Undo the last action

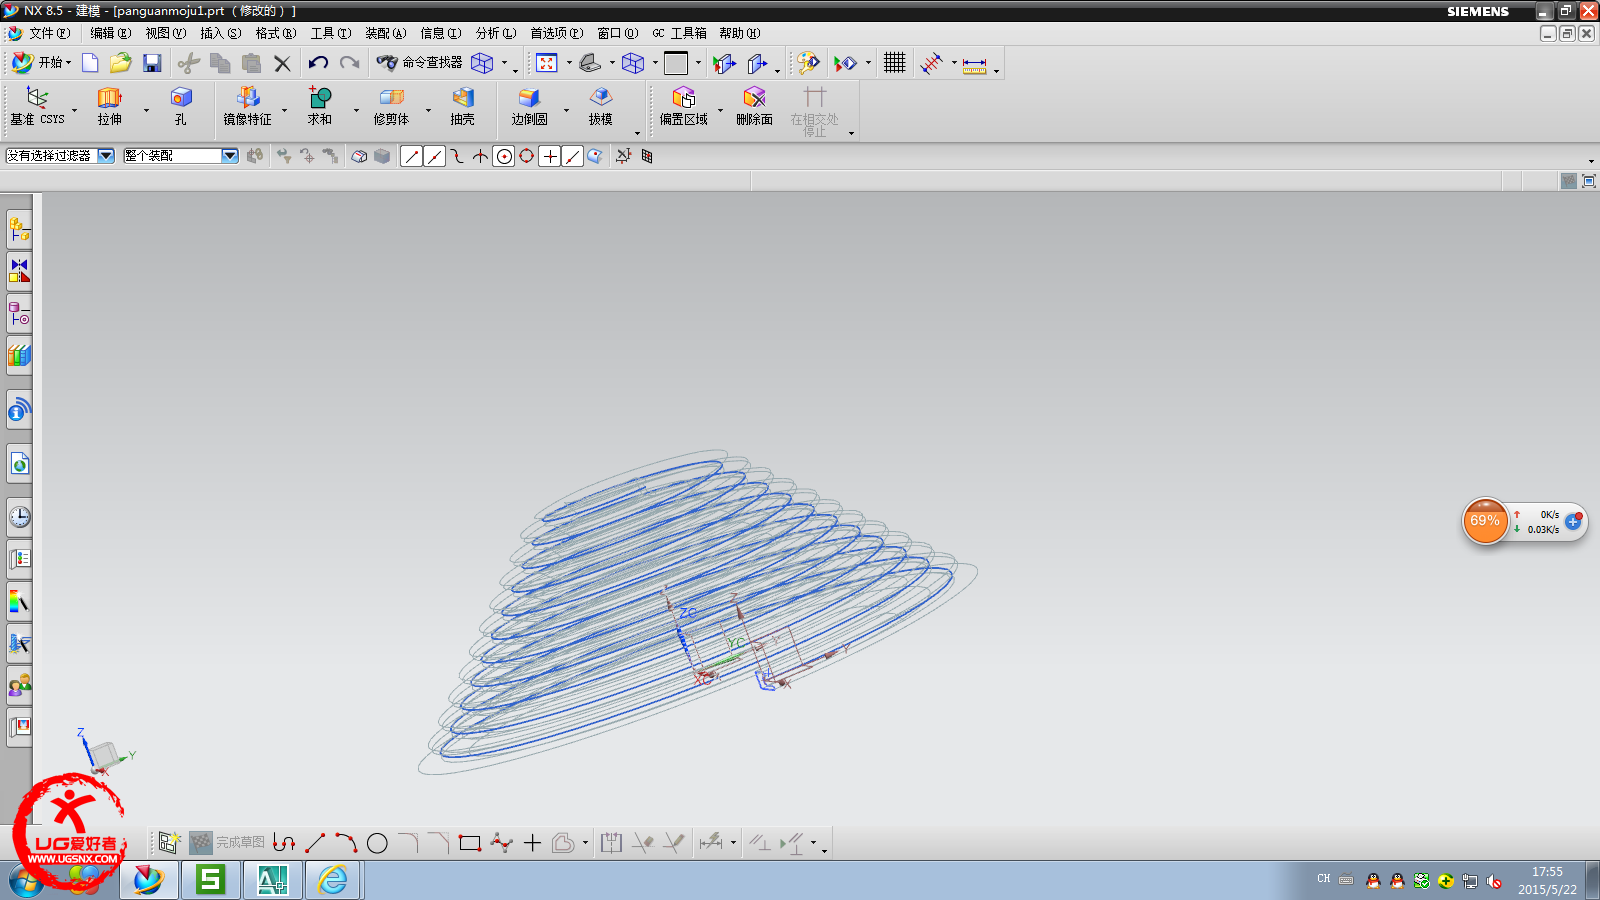coord(318,63)
